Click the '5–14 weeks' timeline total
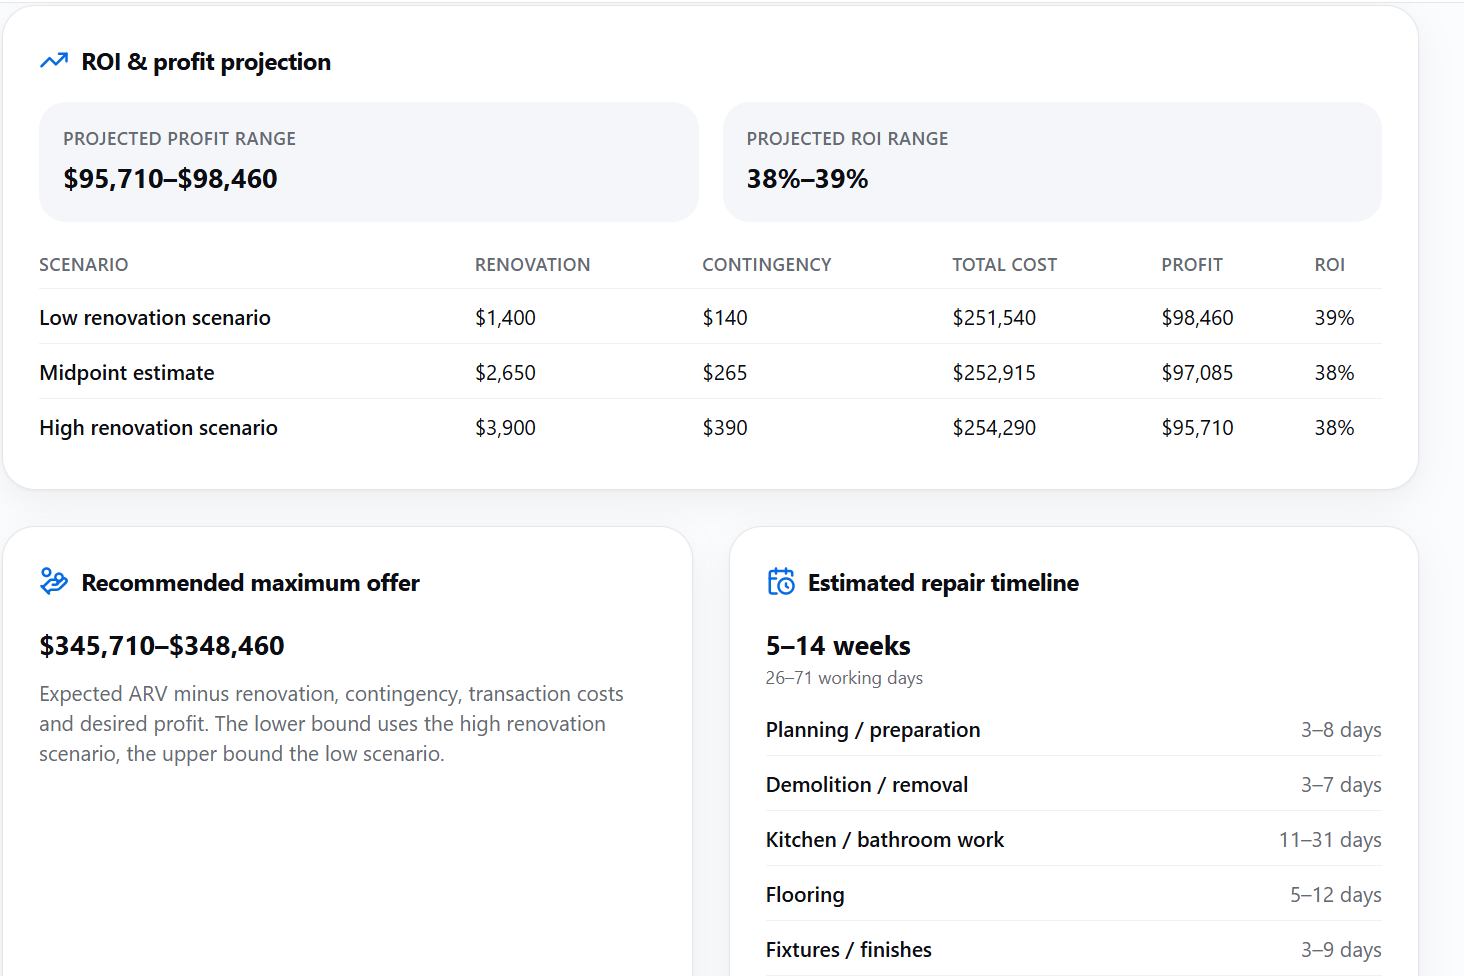1464x976 pixels. 838,646
